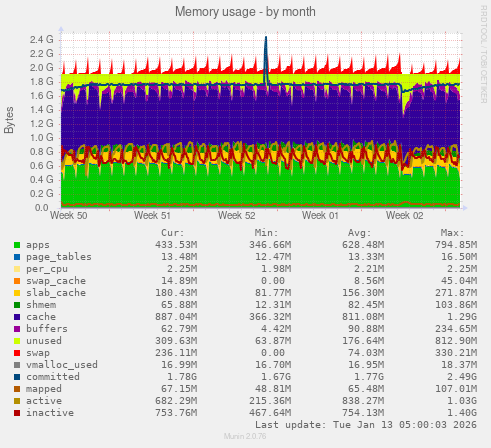
Task: Click the 'Week 52' axis label
Action: (237, 216)
